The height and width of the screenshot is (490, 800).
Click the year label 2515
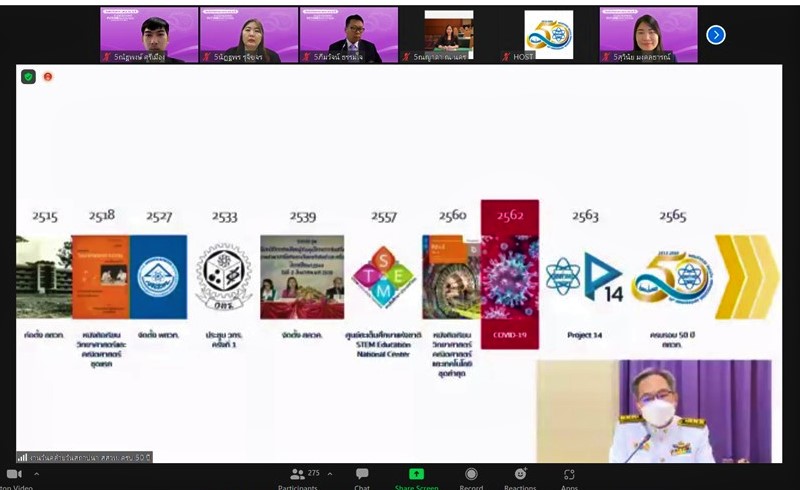(45, 216)
